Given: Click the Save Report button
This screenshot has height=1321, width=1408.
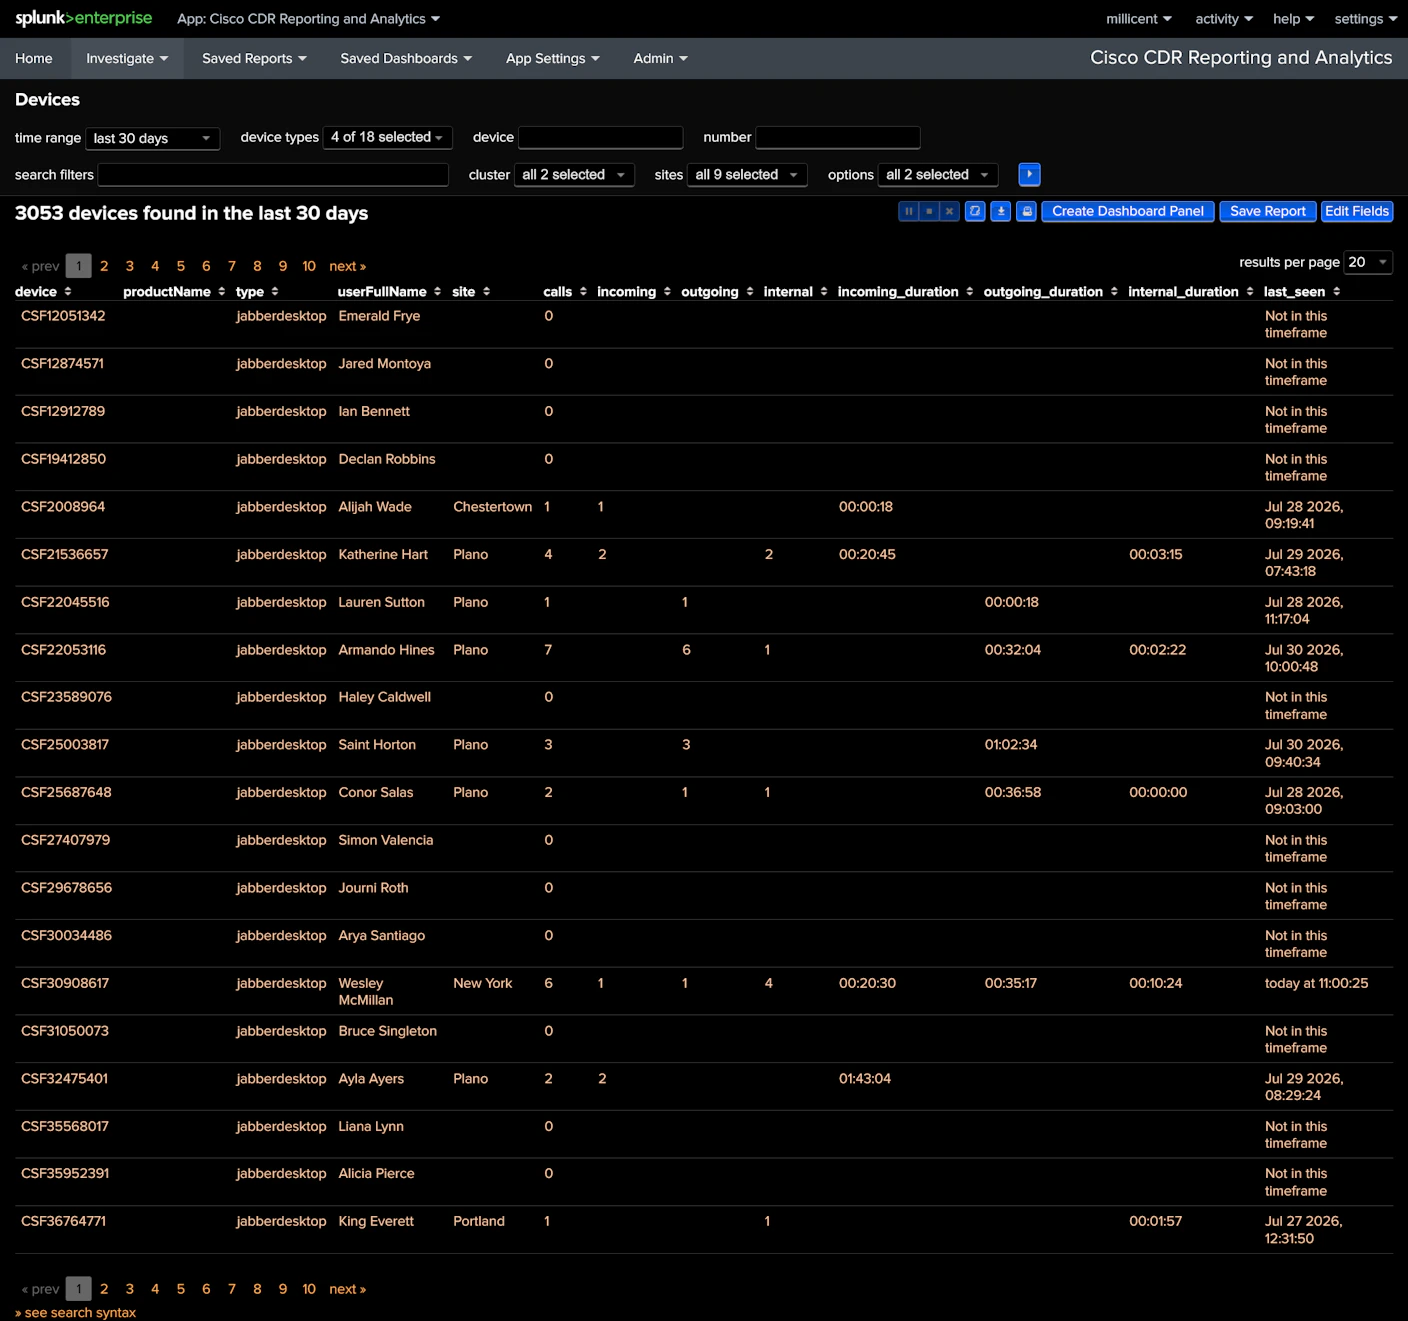Looking at the screenshot, I should point(1268,211).
